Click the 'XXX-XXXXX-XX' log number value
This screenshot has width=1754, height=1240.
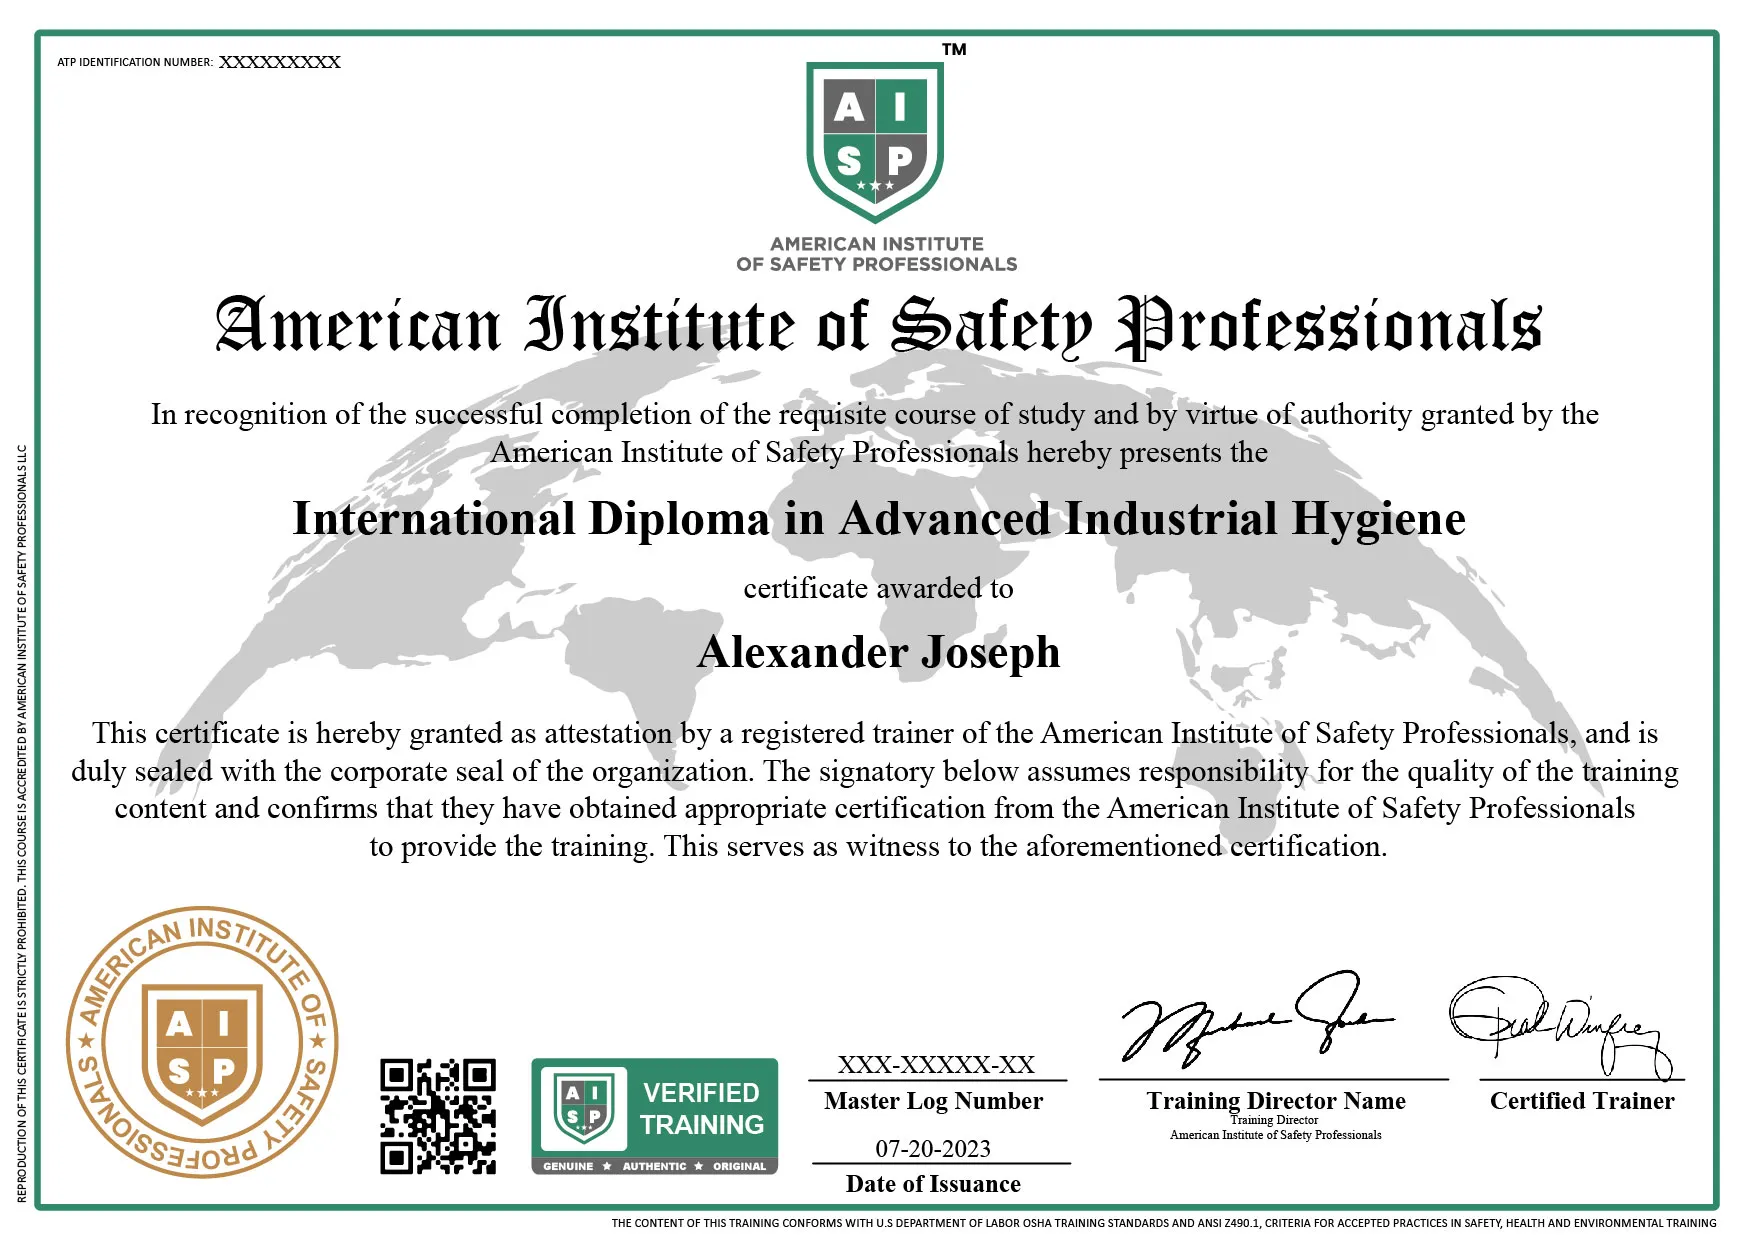tap(936, 1065)
